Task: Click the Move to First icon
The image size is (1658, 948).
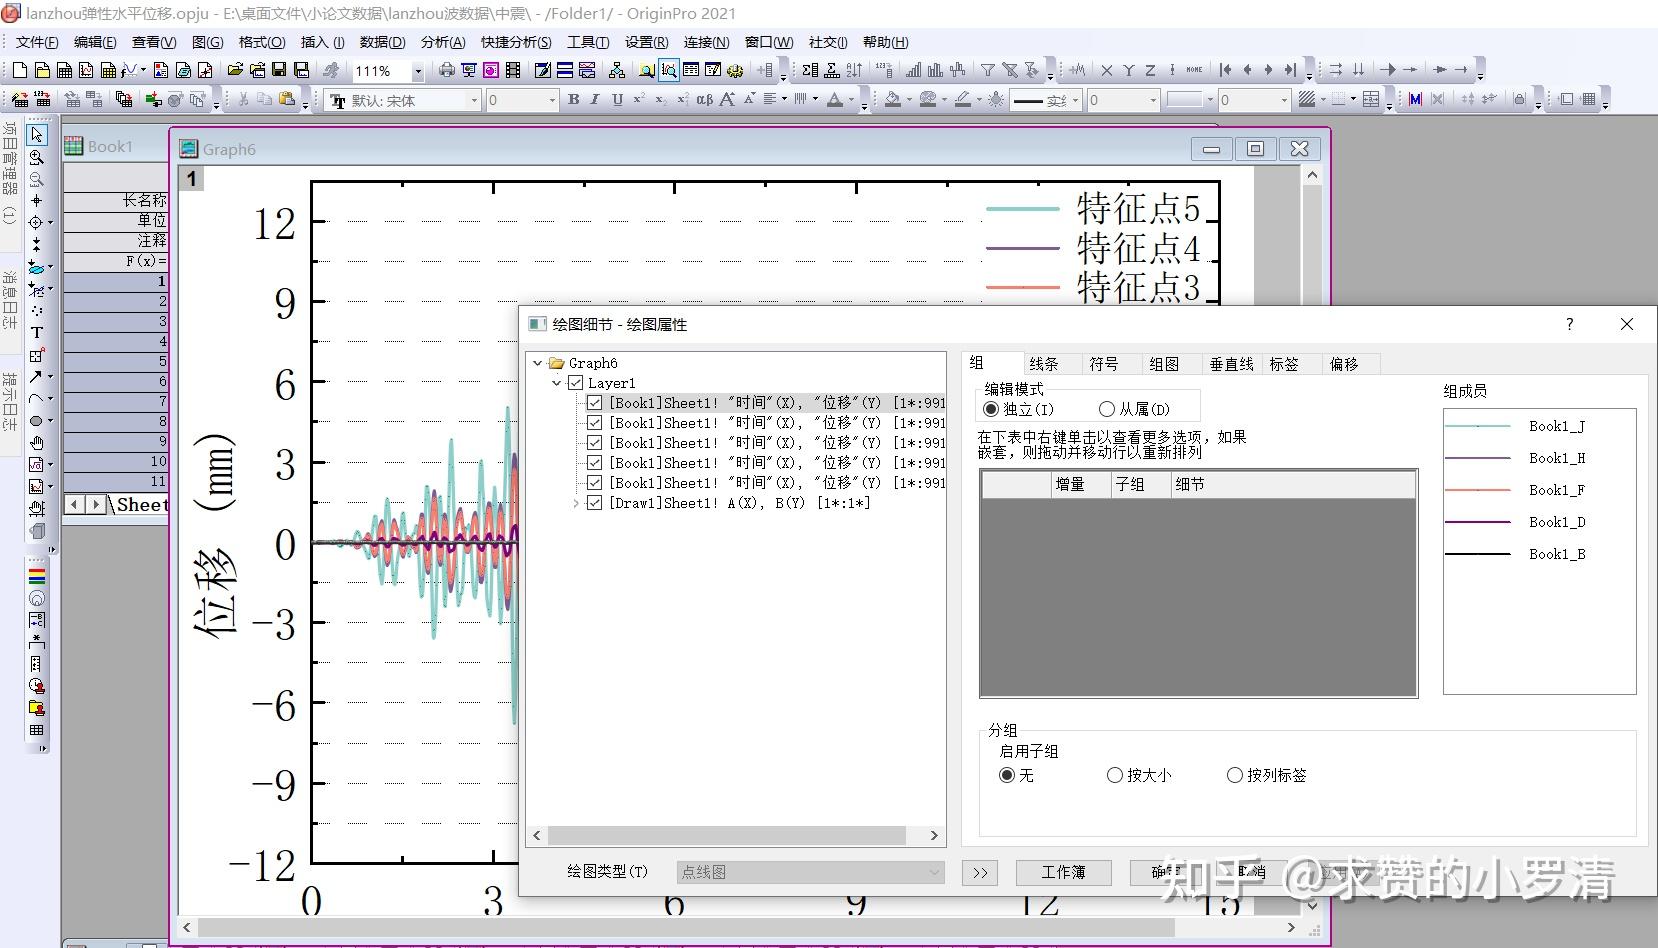Action: (x=1225, y=70)
